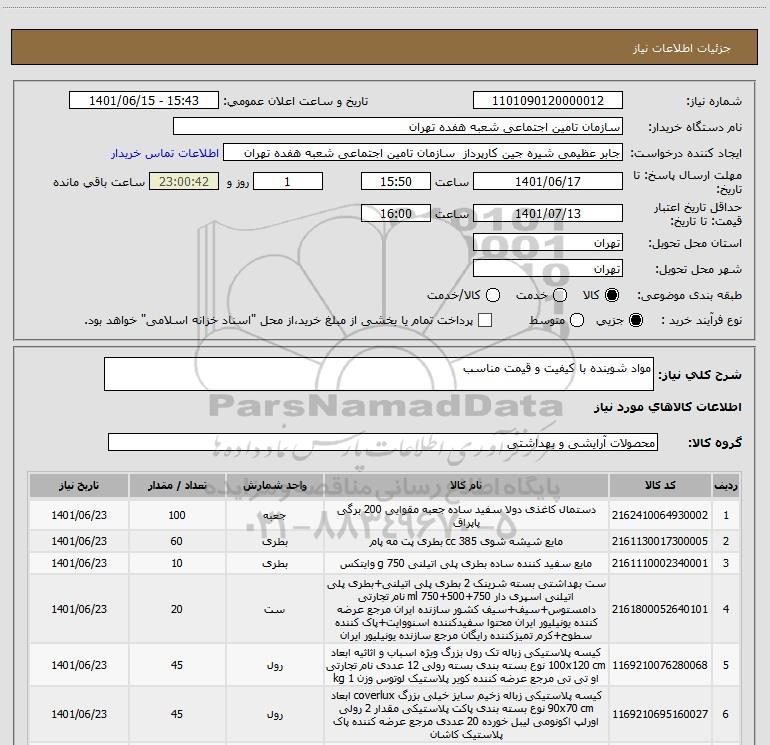This screenshot has height=745, width=770.
Task: Click the need date 1401/06/23 in row 6
Action: (x=79, y=714)
